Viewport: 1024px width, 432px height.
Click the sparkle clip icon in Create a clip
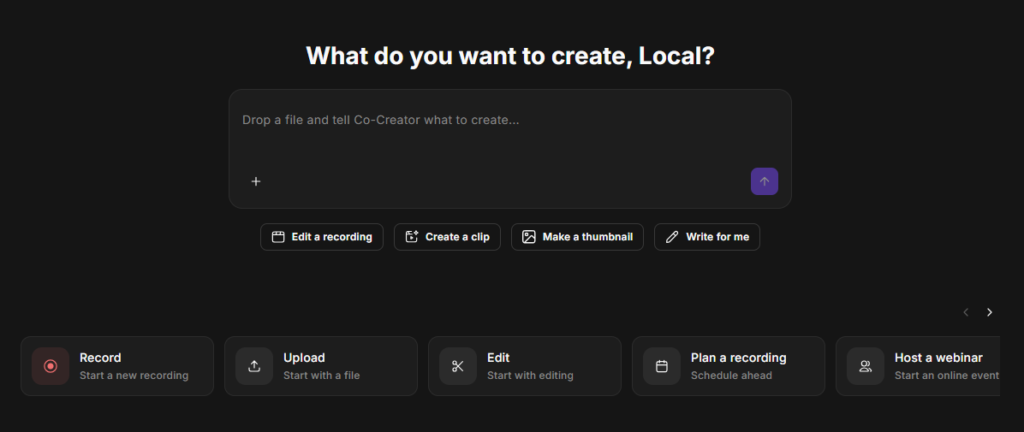(411, 237)
